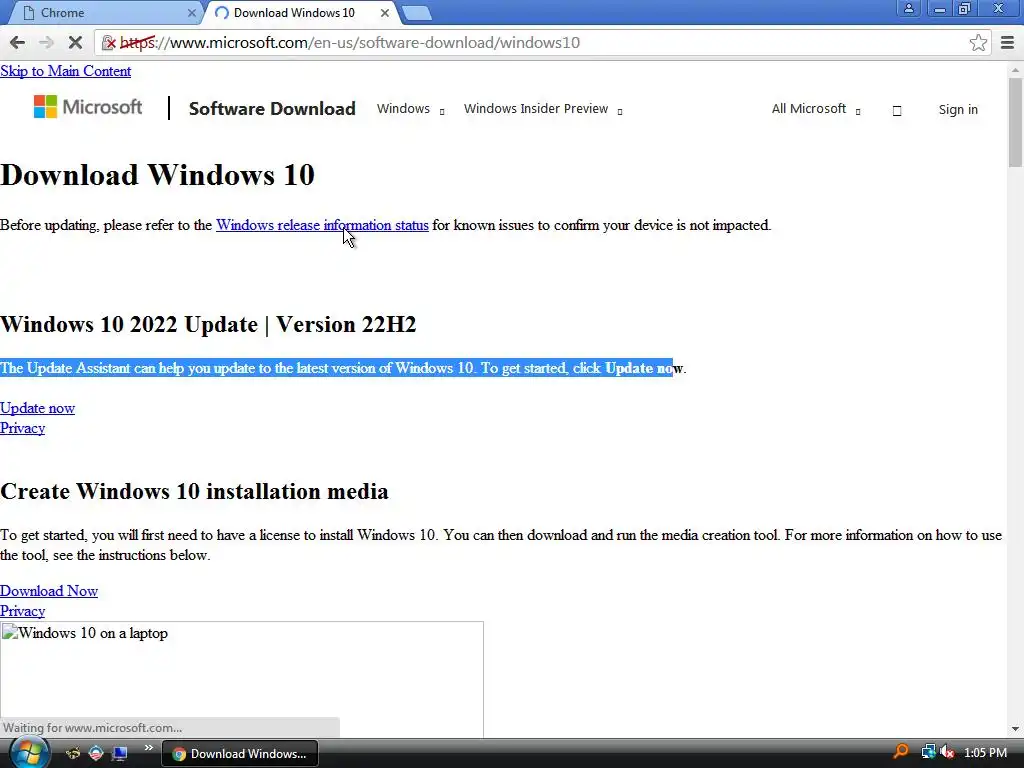Open the Chrome hamburger menu
This screenshot has width=1024, height=768.
[1008, 42]
